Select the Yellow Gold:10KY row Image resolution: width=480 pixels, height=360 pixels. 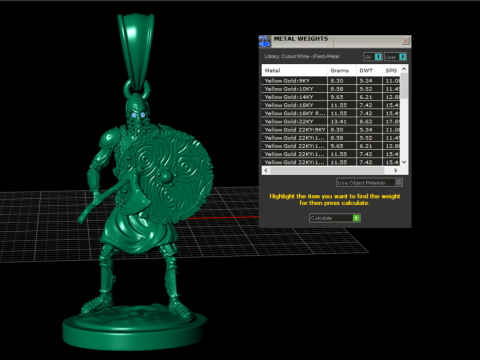pos(331,89)
